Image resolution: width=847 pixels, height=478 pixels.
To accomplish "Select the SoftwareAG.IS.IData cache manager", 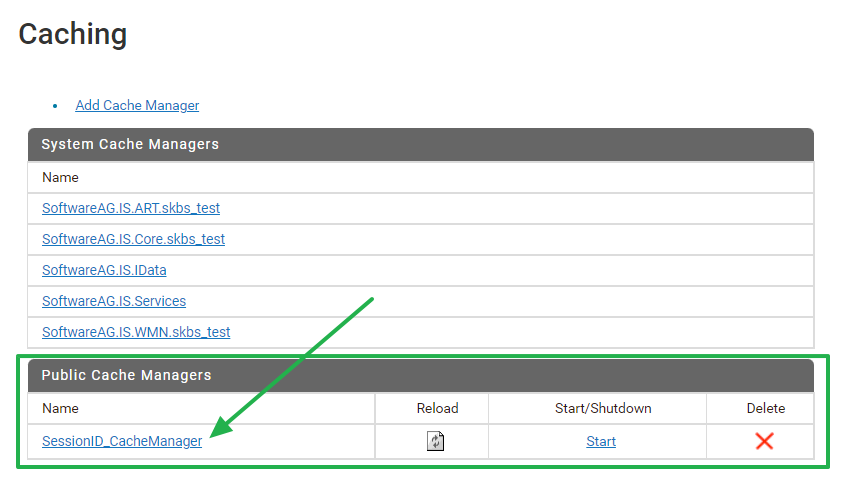I will pyautogui.click(x=104, y=270).
